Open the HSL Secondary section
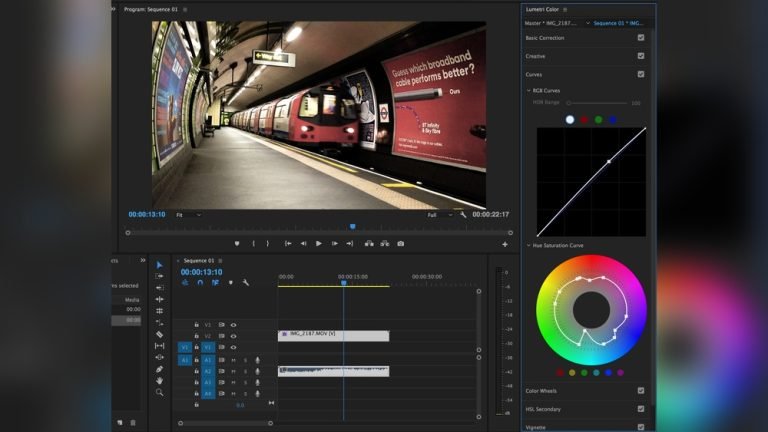Image resolution: width=768 pixels, height=432 pixels. click(543, 409)
